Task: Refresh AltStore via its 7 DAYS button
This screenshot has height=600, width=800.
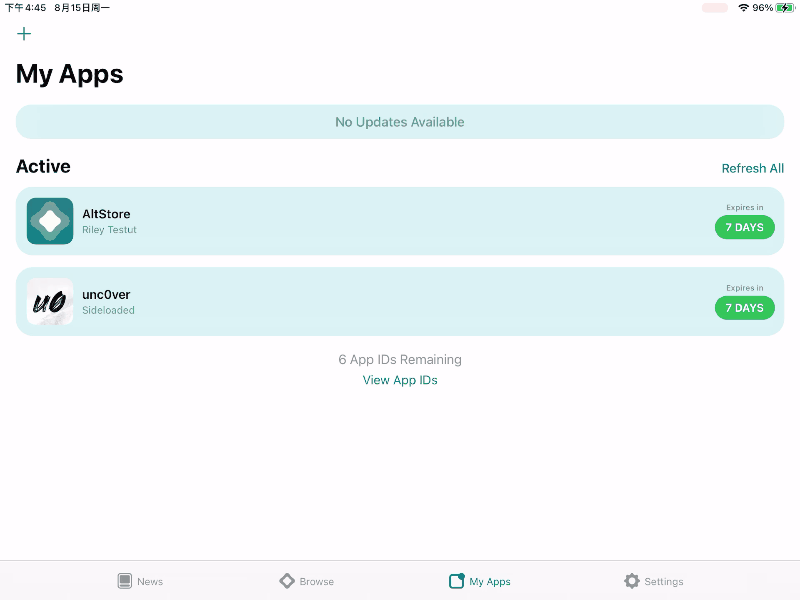Action: tap(744, 228)
